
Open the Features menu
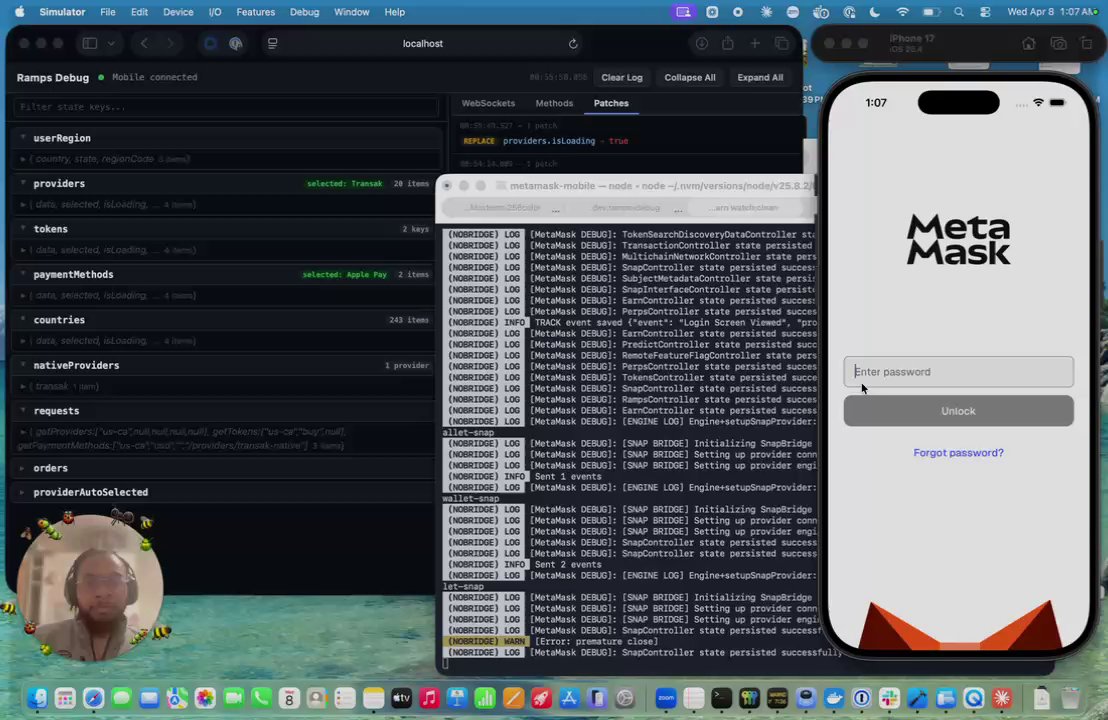[256, 12]
